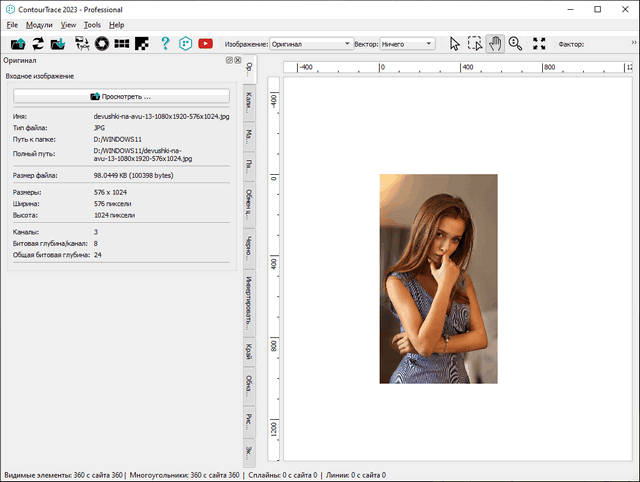Image resolution: width=640 pixels, height=482 pixels.
Task: Click the Сплайны status bar entry
Action: click(282, 475)
